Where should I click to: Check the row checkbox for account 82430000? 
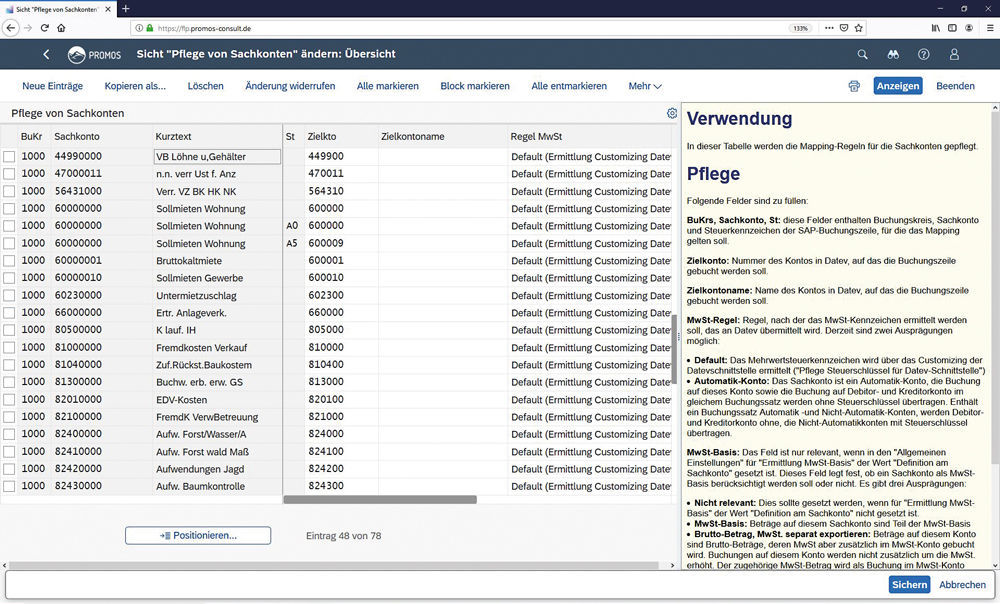9,486
